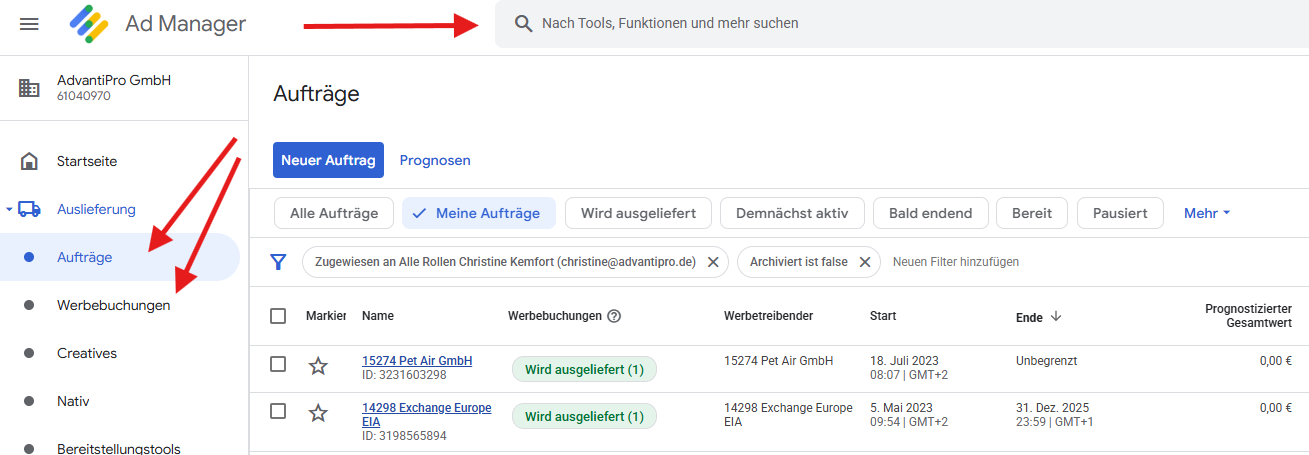1309x455 pixels.
Task: Click the Ende column sort arrow
Action: (x=1055, y=316)
